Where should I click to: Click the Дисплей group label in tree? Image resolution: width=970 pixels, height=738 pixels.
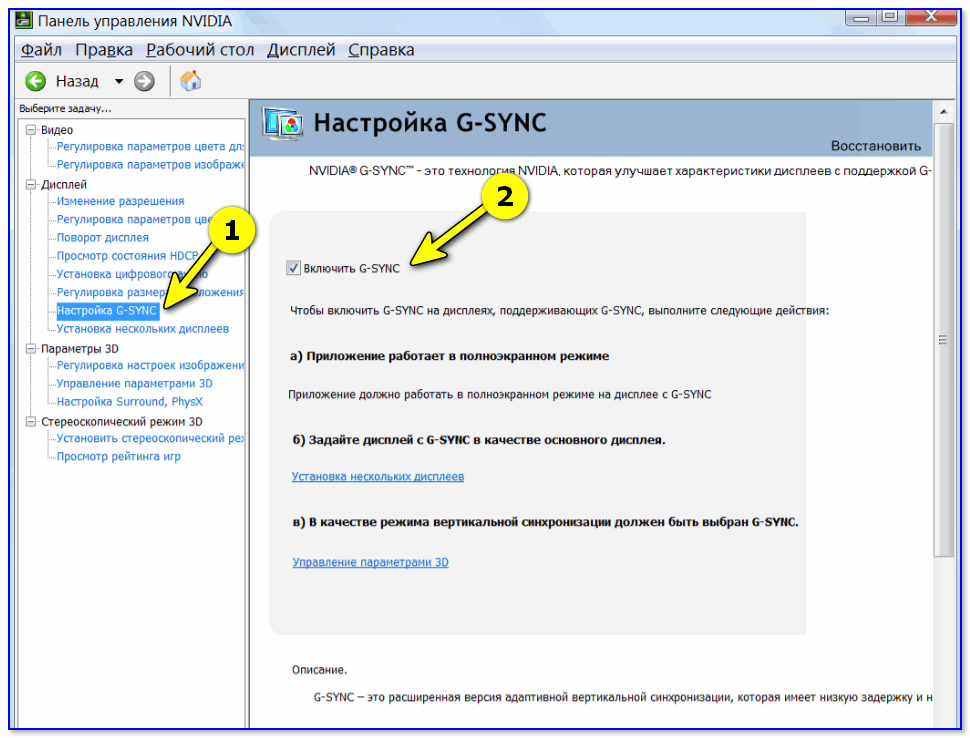pos(64,184)
